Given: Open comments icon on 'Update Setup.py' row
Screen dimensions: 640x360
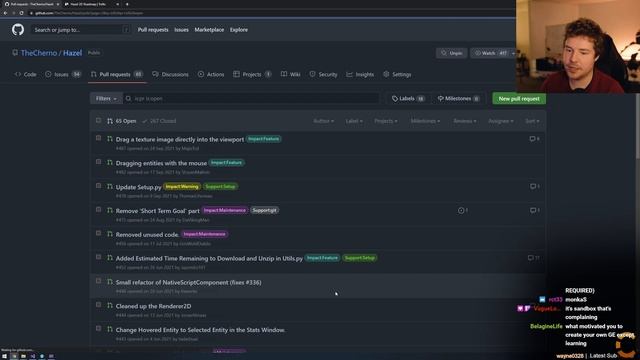Looking at the screenshot, I should (x=534, y=186).
